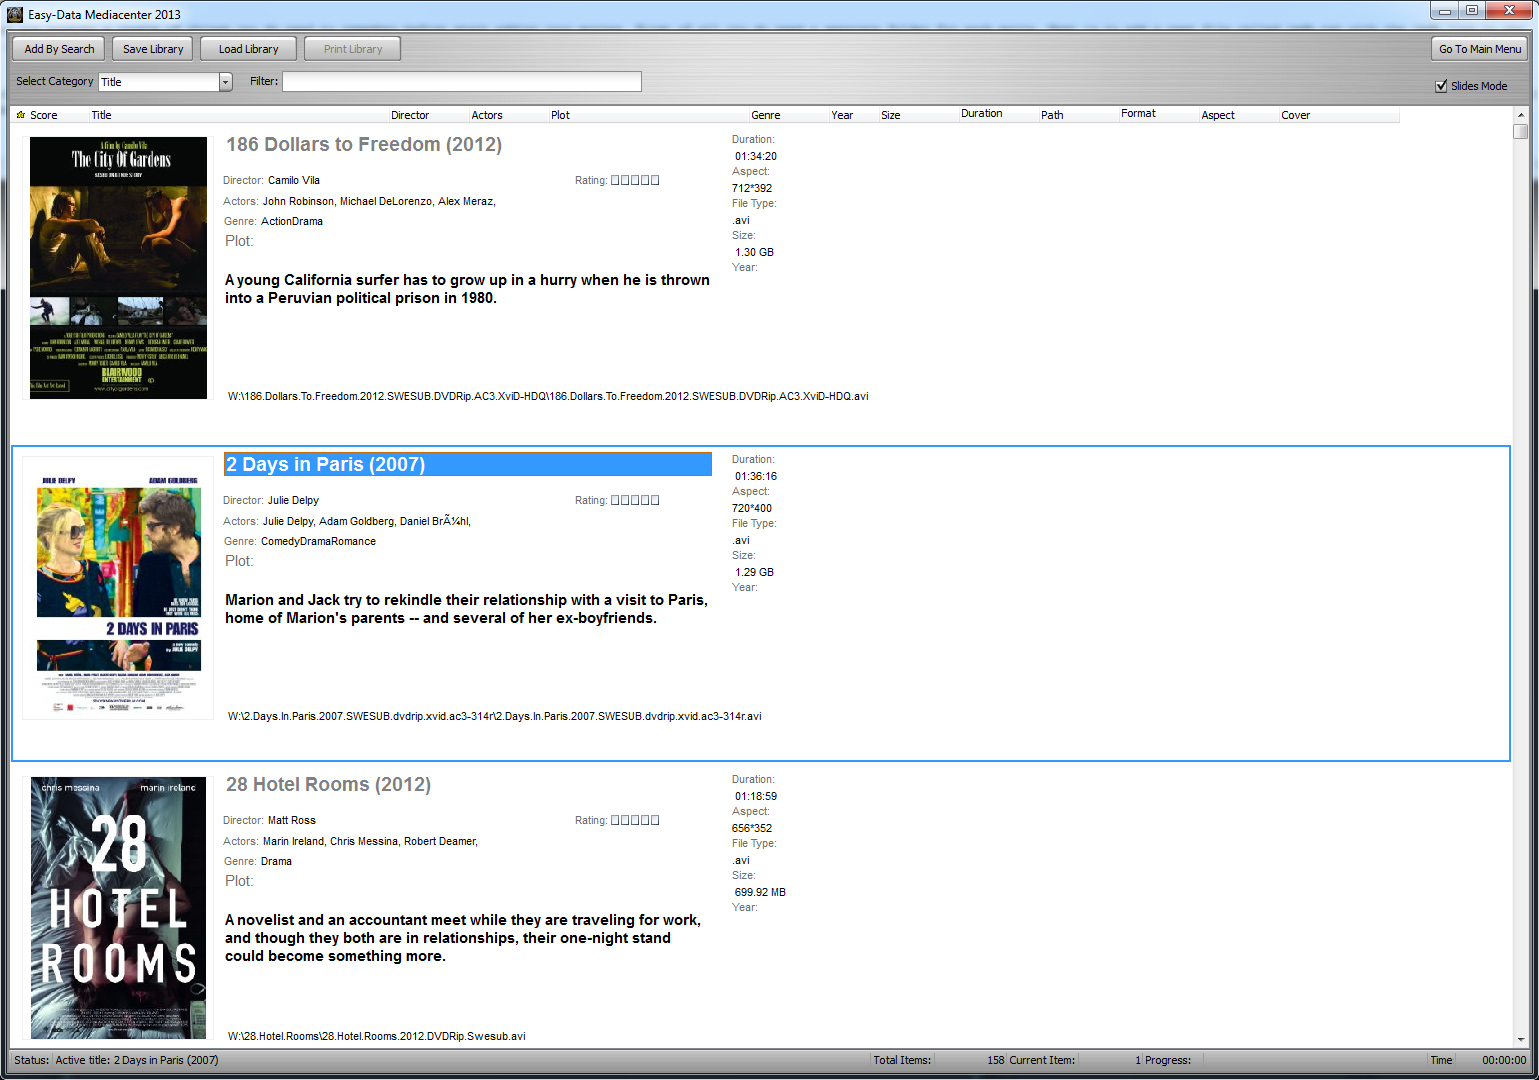Click the Print Library button

353,49
